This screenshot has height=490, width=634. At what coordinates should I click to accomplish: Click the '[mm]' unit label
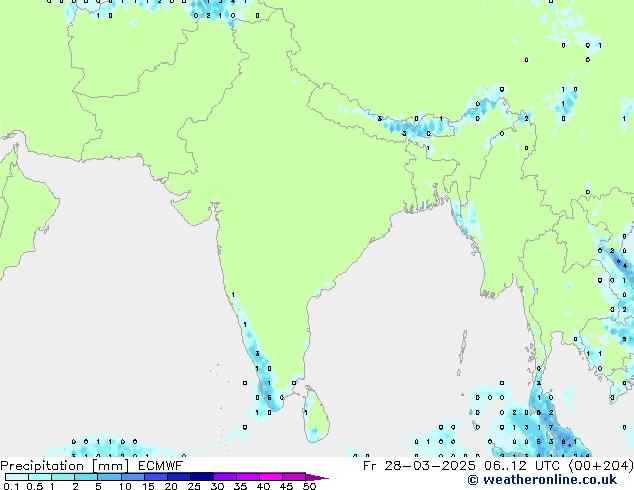point(111,466)
